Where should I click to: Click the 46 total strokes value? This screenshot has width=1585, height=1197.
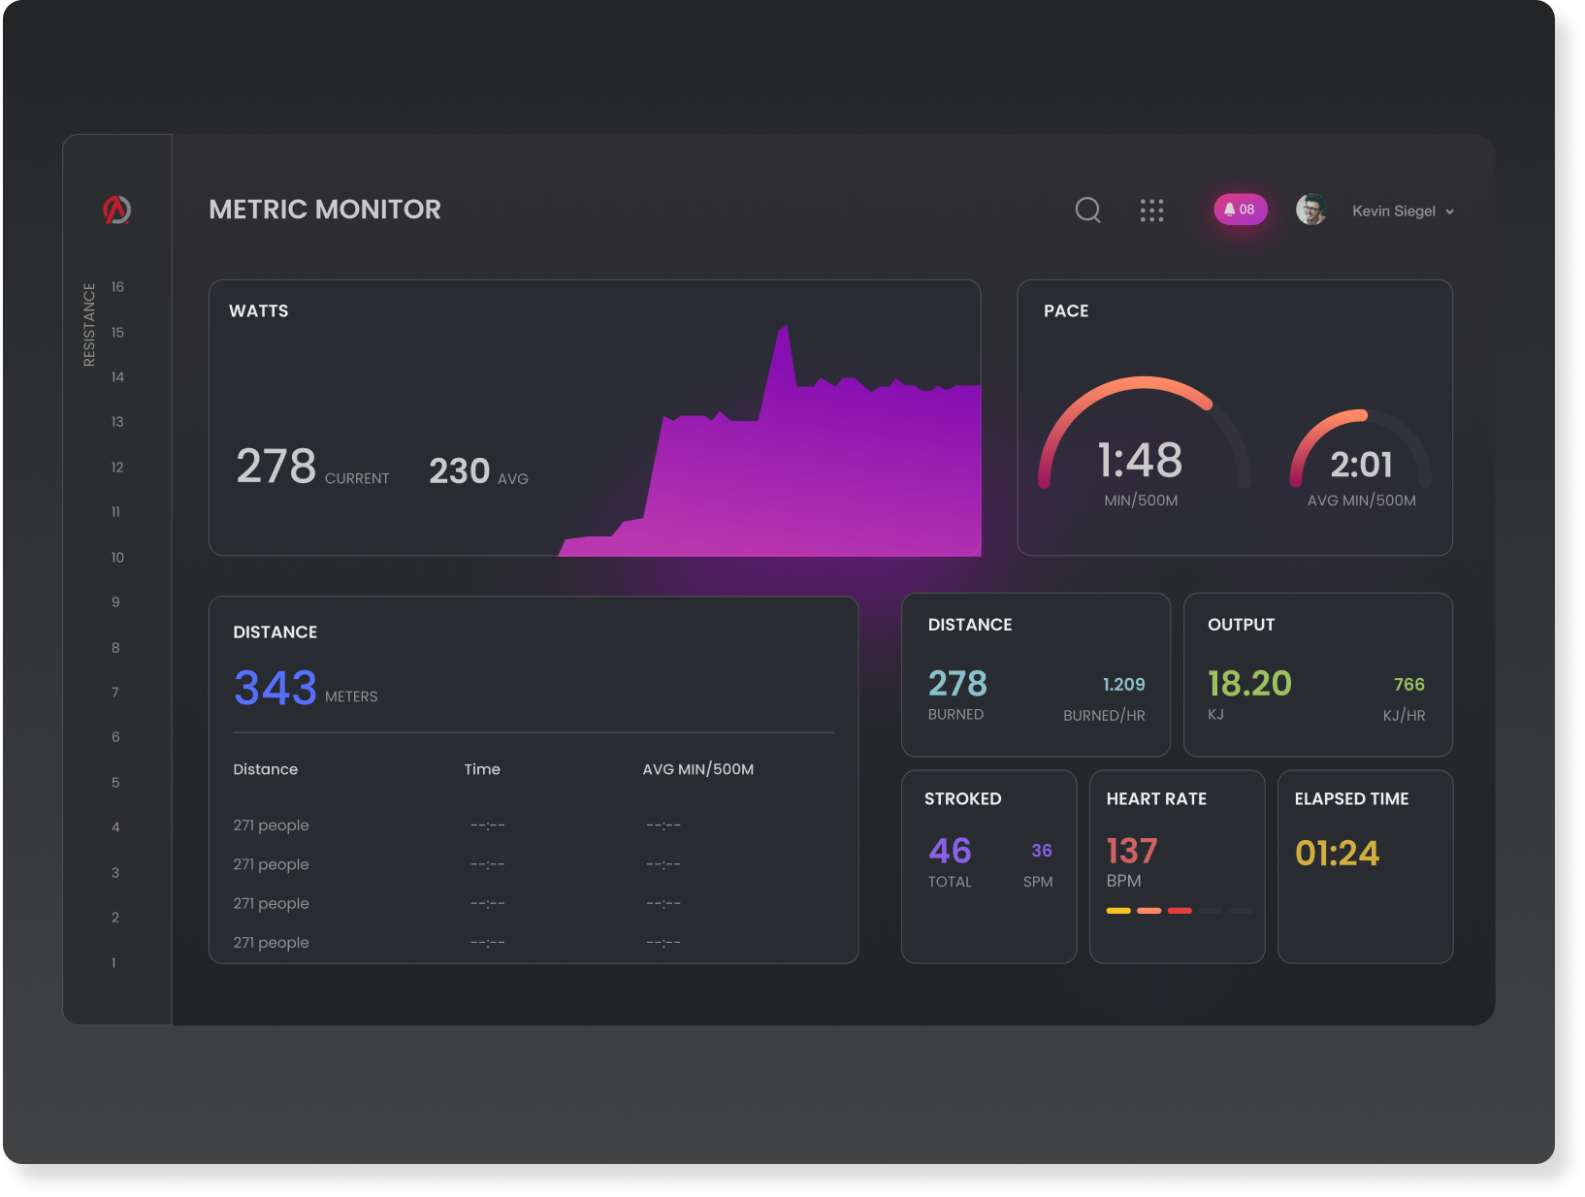pyautogui.click(x=949, y=851)
